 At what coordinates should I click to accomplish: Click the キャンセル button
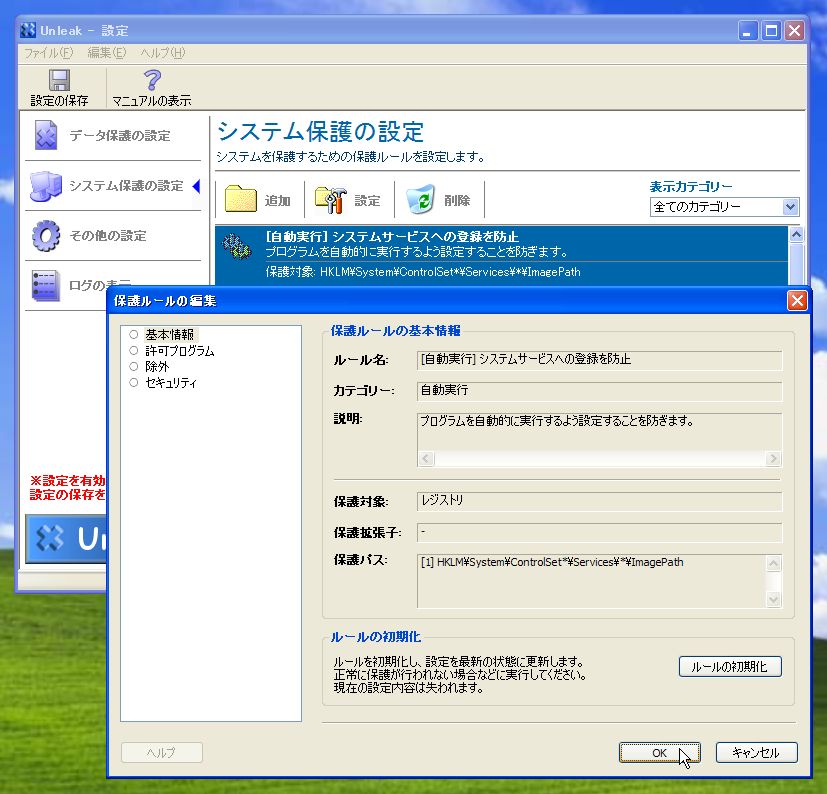(756, 752)
